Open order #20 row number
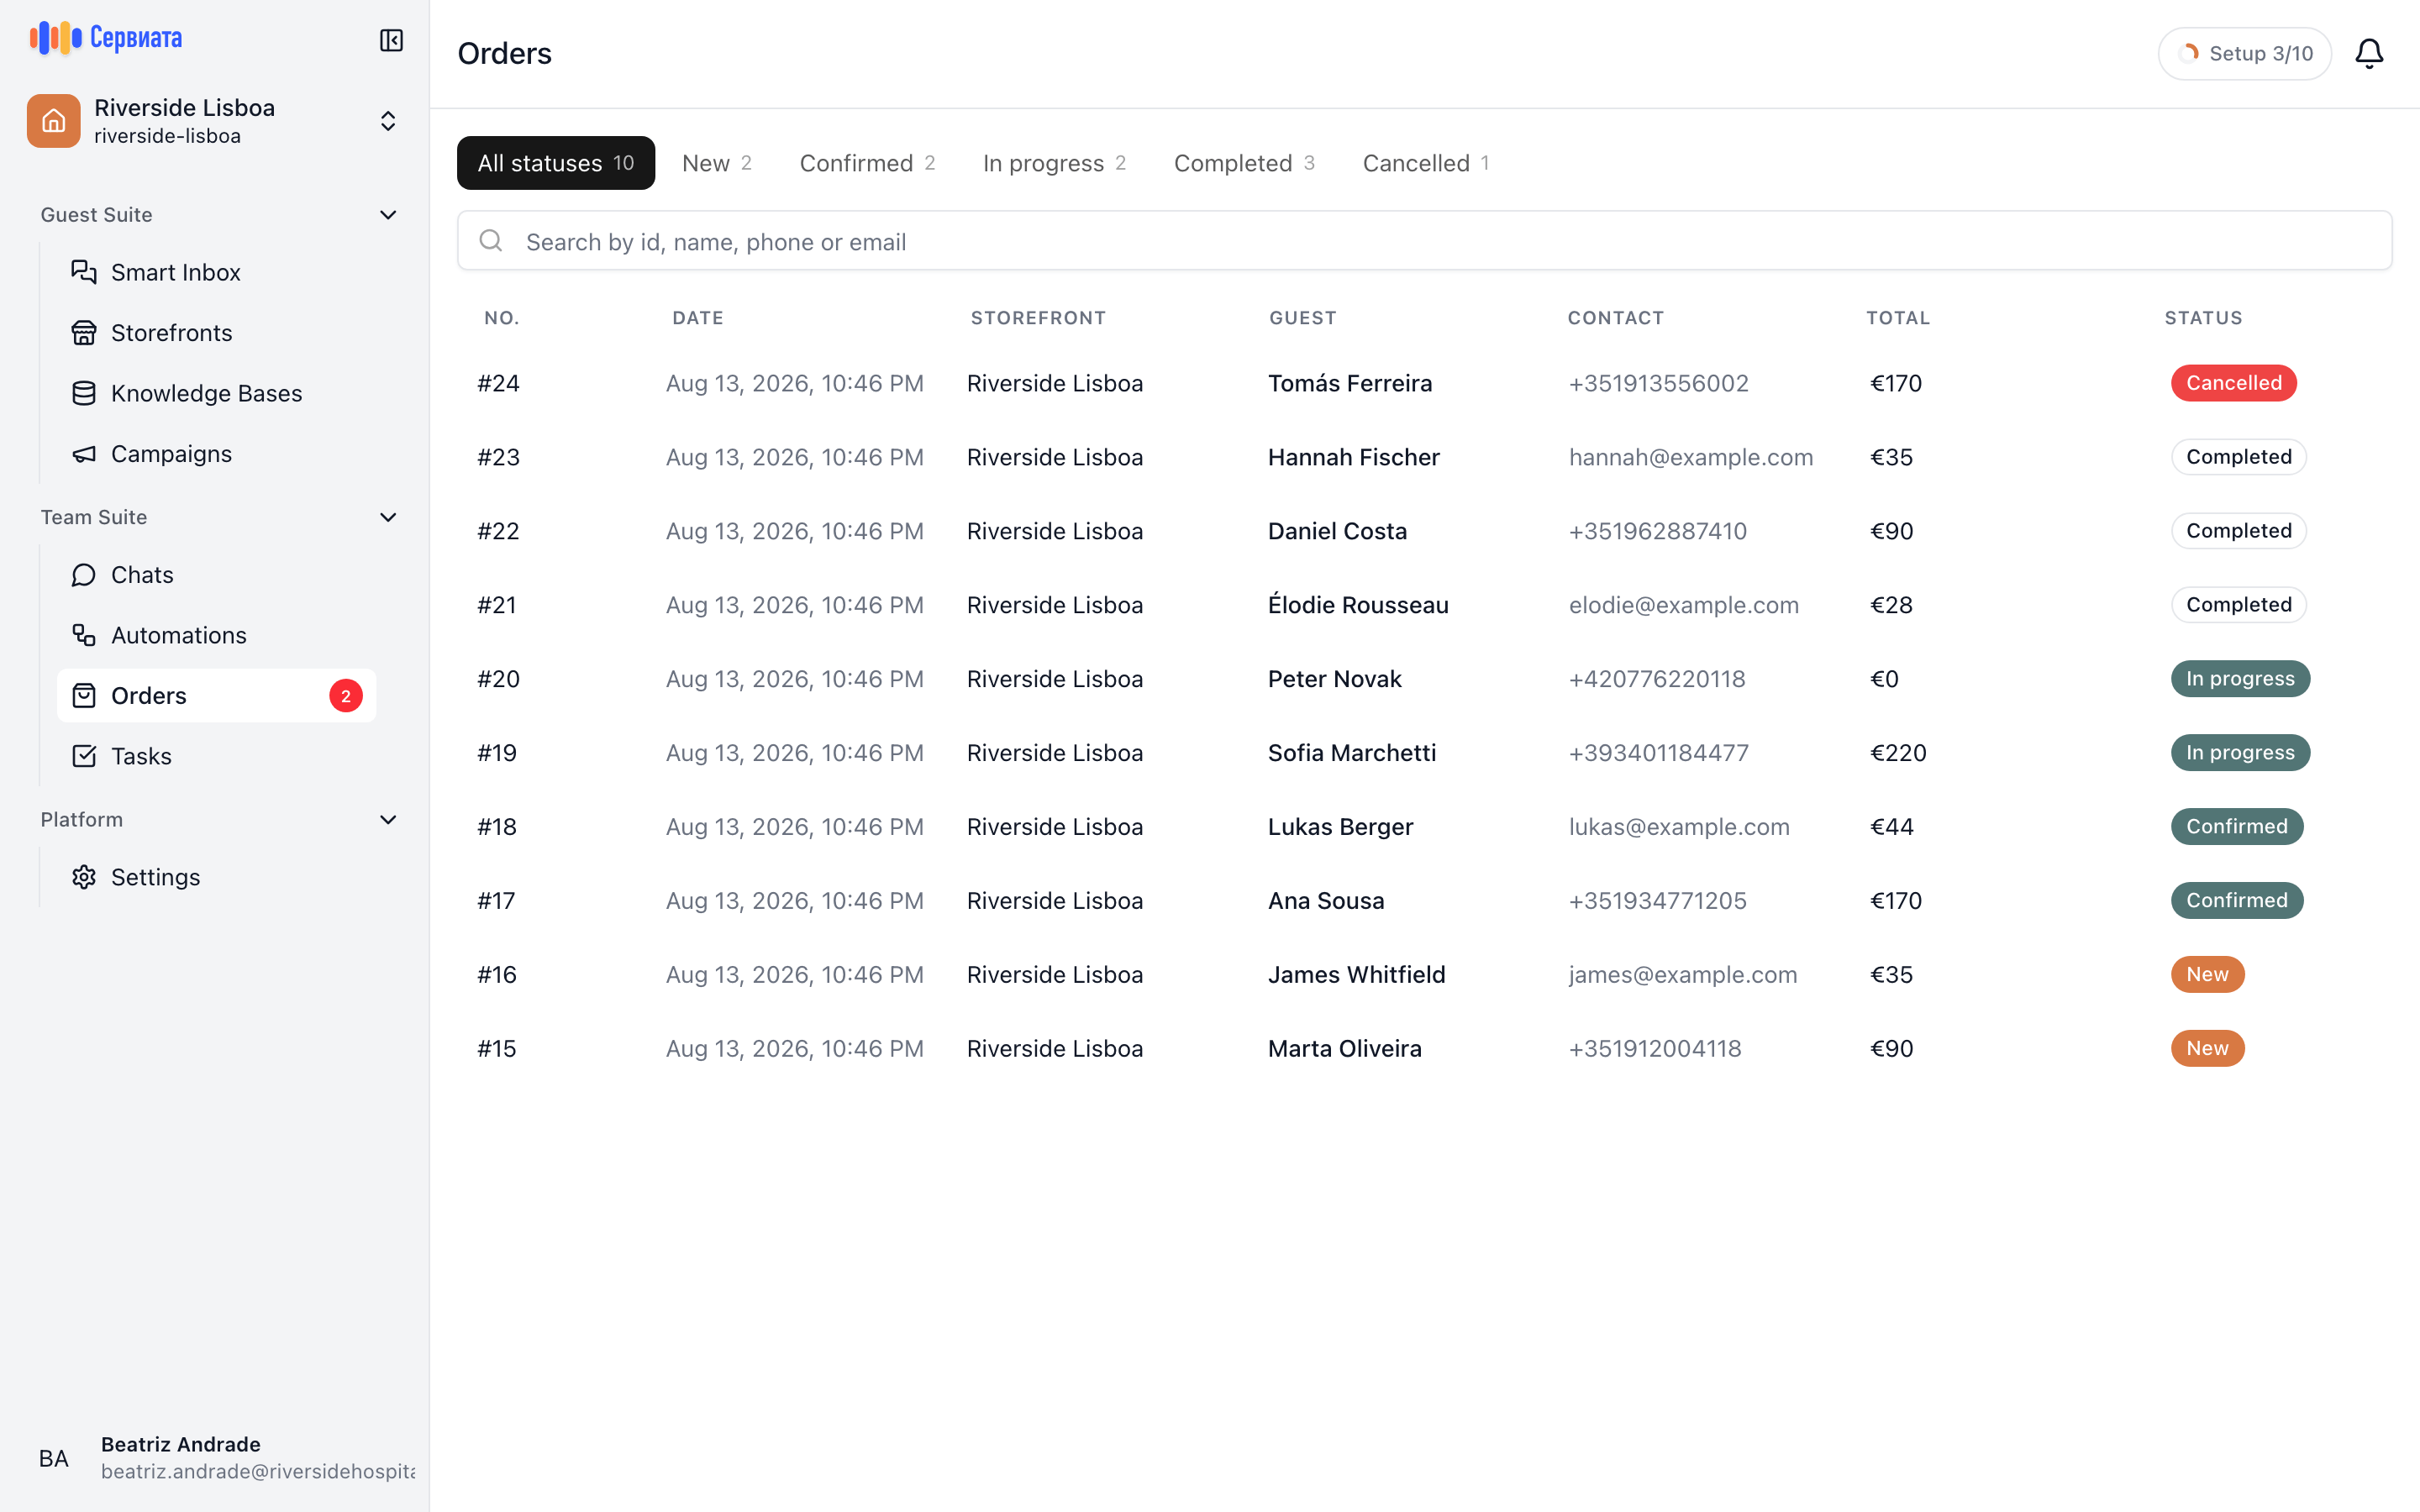The image size is (2420, 1512). coord(498,679)
